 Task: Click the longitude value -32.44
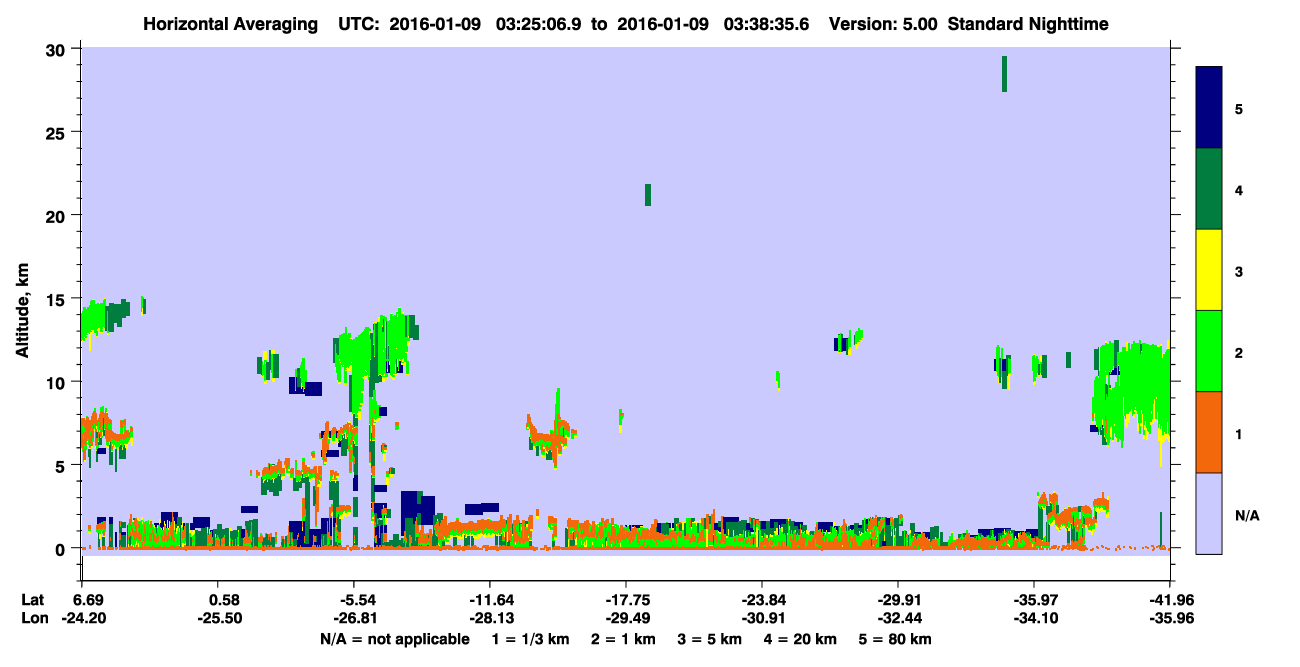pyautogui.click(x=898, y=619)
